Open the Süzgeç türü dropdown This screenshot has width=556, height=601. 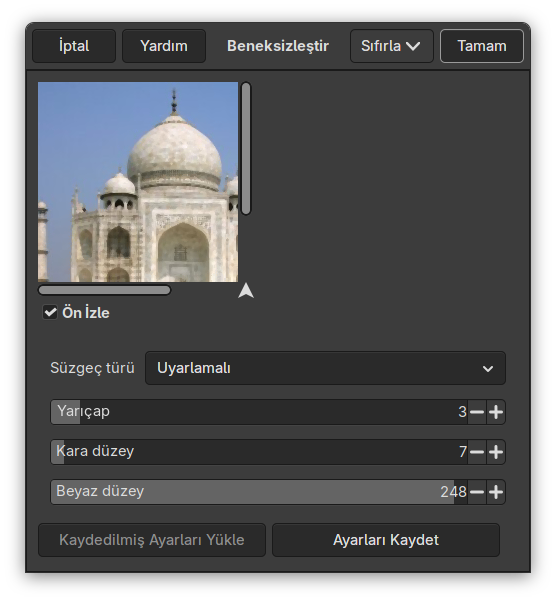[325, 368]
